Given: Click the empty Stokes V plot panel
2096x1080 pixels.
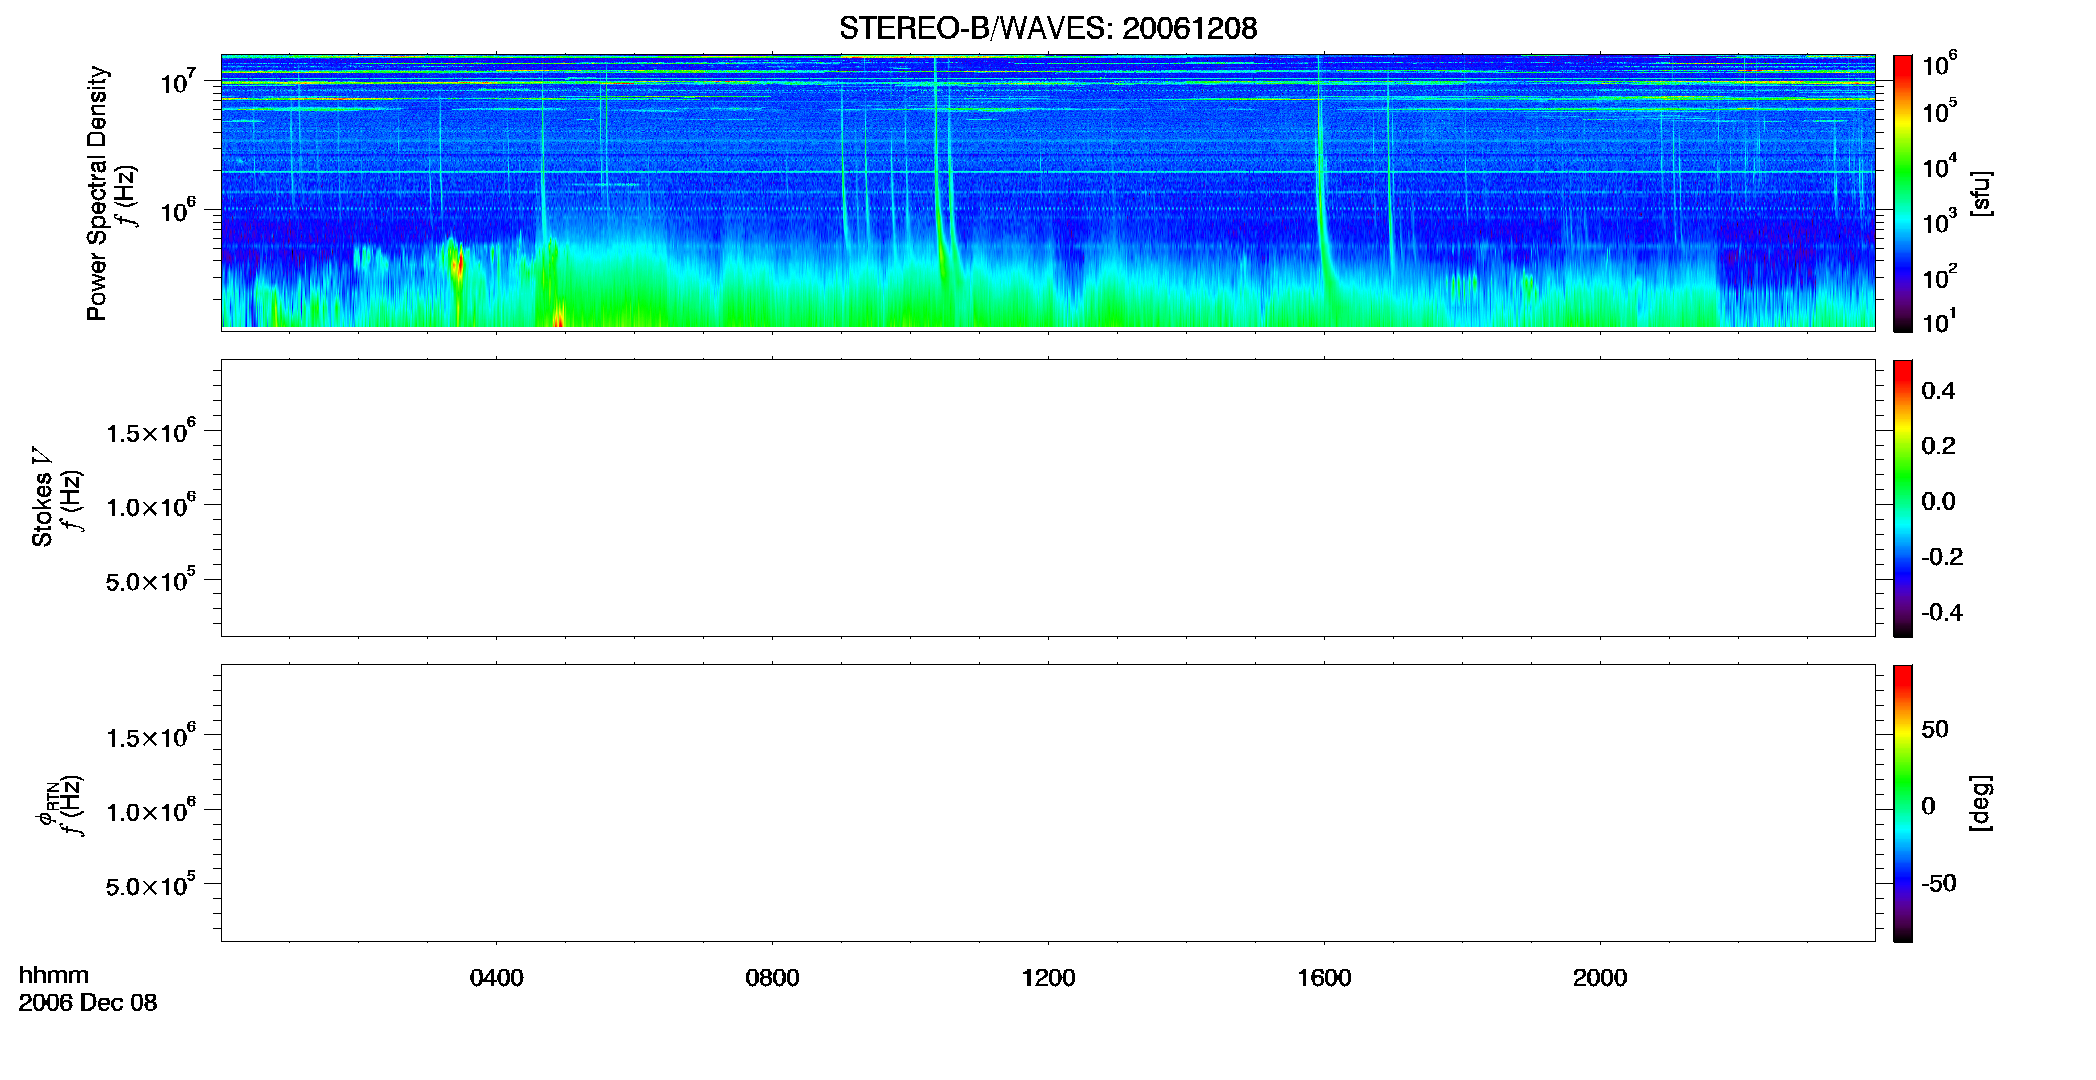Looking at the screenshot, I should tap(1048, 498).
